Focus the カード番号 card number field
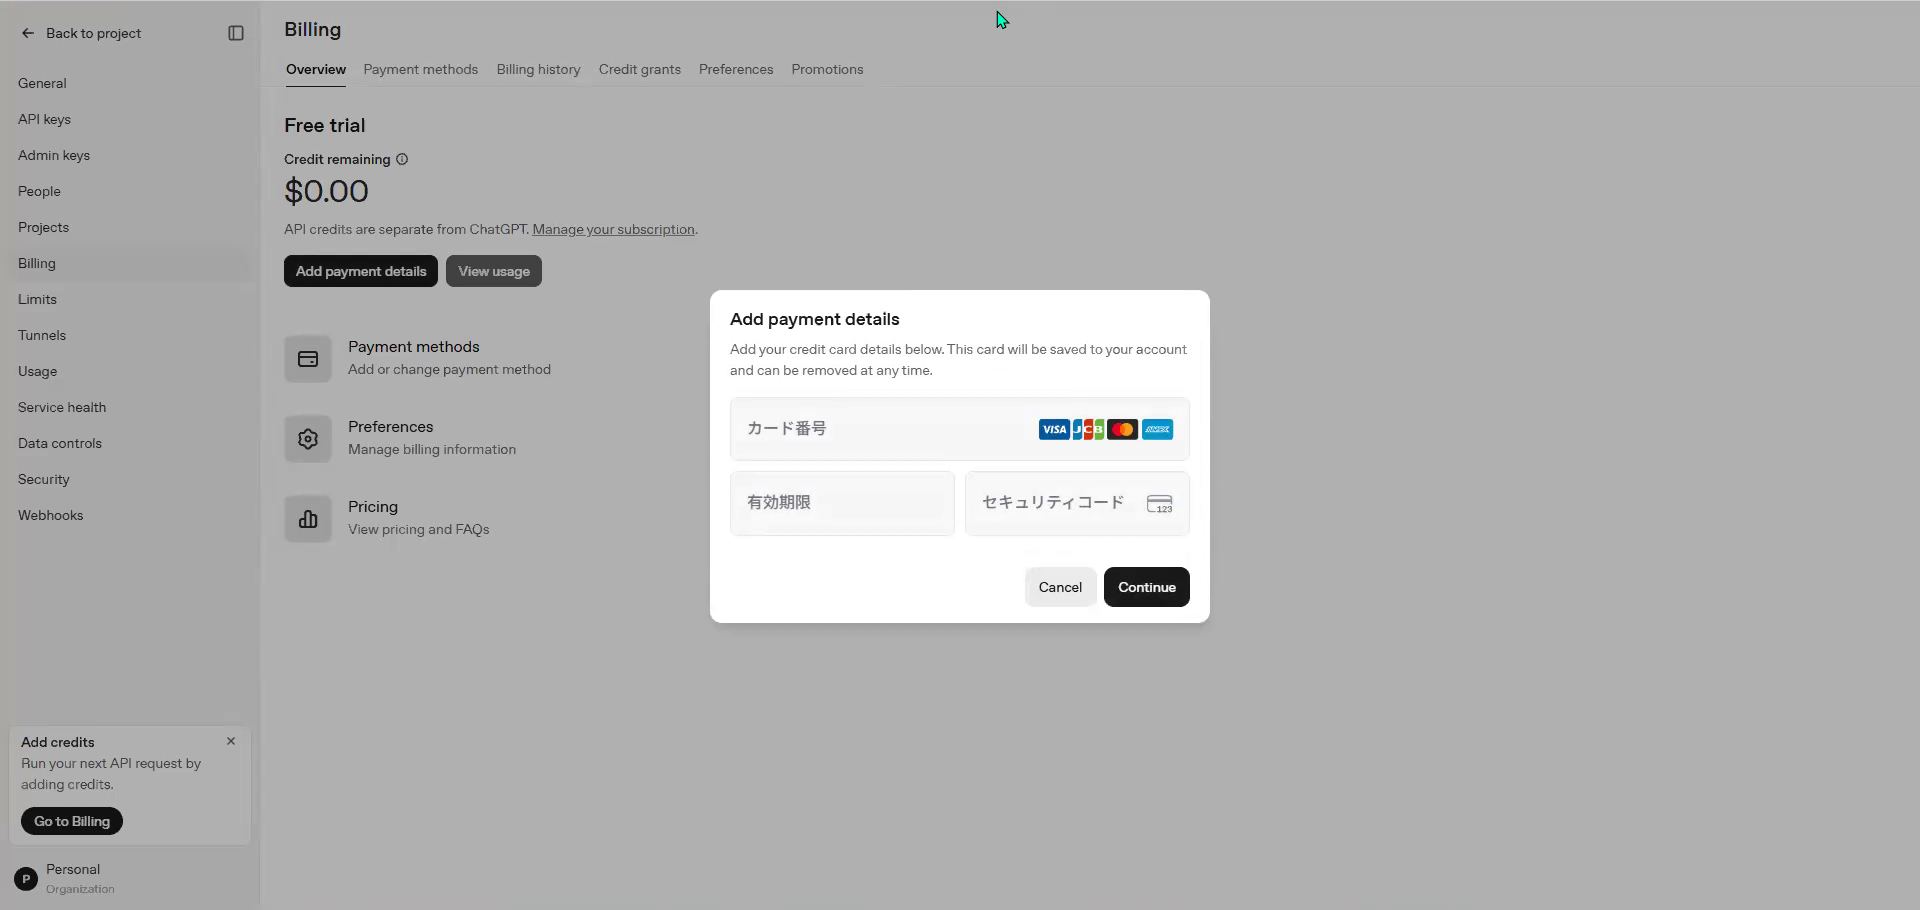1920x910 pixels. click(x=960, y=429)
